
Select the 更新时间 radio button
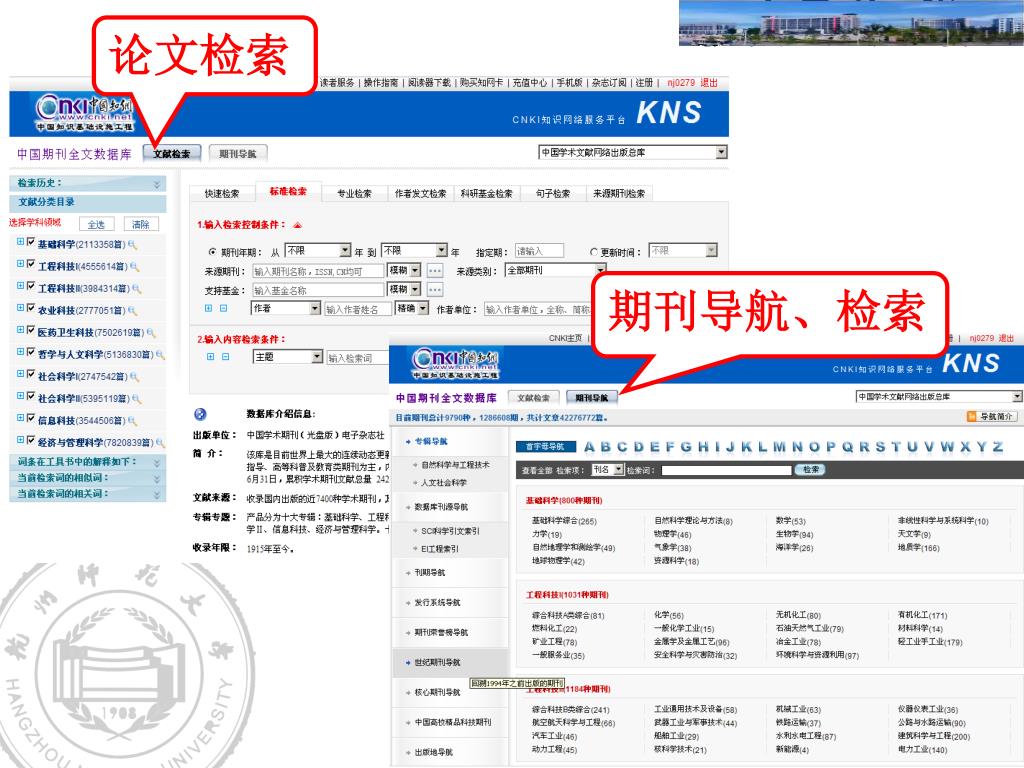[x=594, y=252]
